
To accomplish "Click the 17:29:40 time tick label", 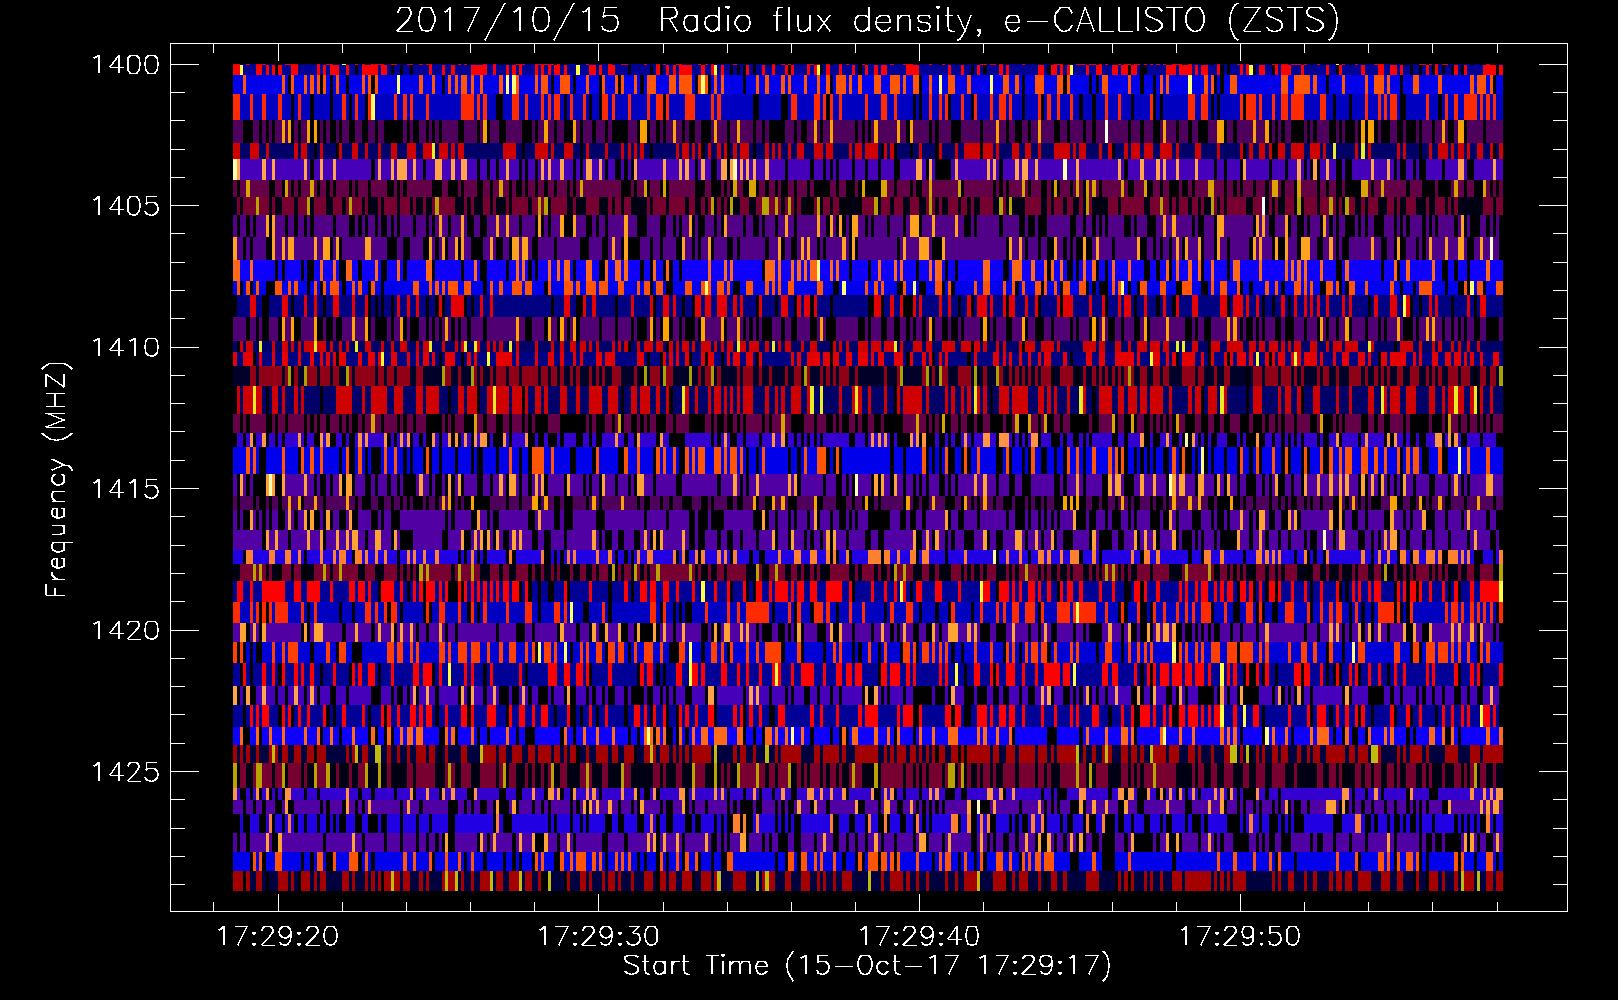I will point(919,936).
